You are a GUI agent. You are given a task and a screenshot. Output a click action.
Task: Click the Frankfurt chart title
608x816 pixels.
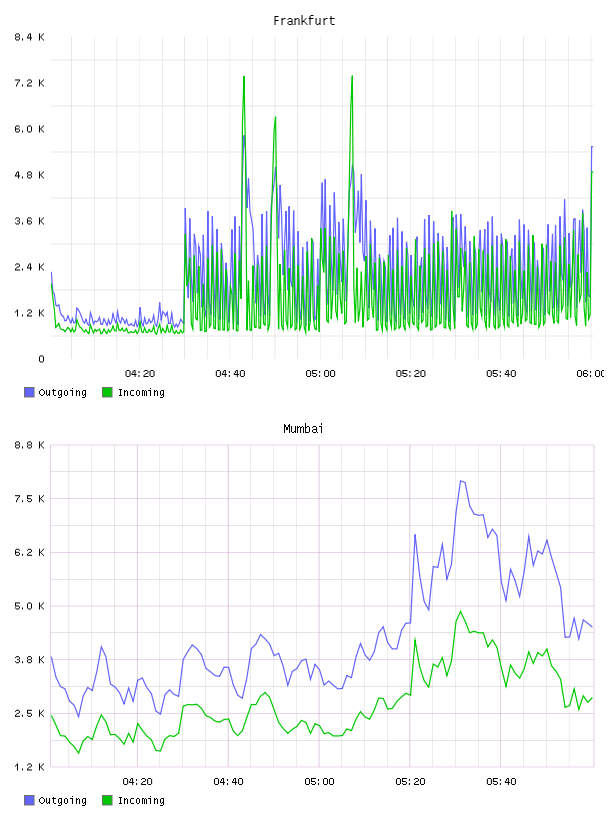tap(304, 21)
